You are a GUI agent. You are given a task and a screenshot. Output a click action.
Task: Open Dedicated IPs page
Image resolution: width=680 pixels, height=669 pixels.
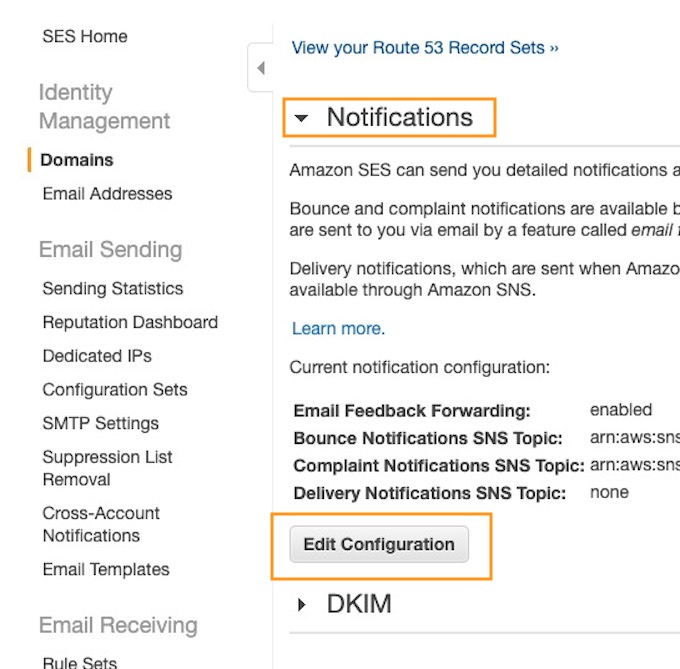tap(97, 356)
